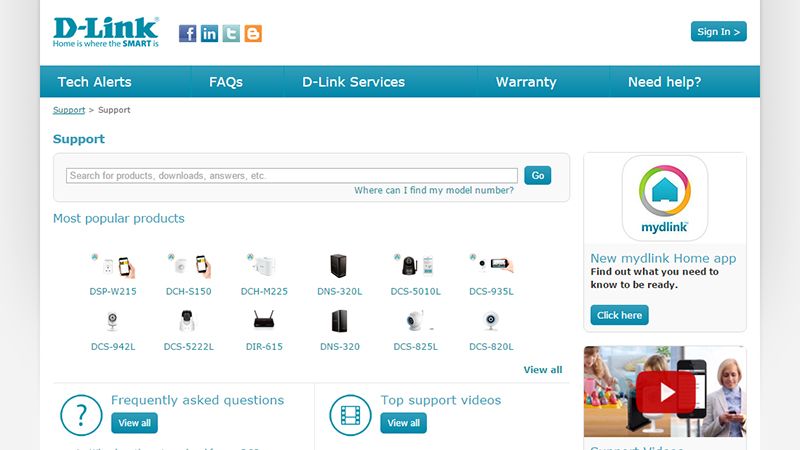The image size is (800, 450).
Task: View all frequently asked questions
Action: (134, 423)
